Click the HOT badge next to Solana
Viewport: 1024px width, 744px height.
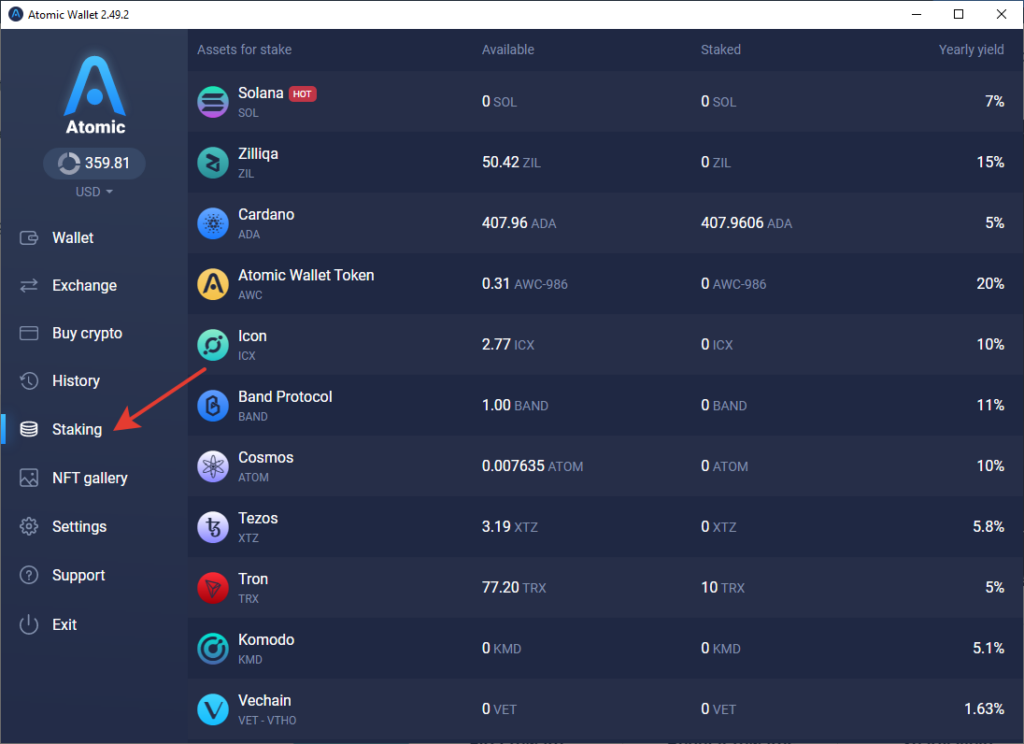coord(302,94)
